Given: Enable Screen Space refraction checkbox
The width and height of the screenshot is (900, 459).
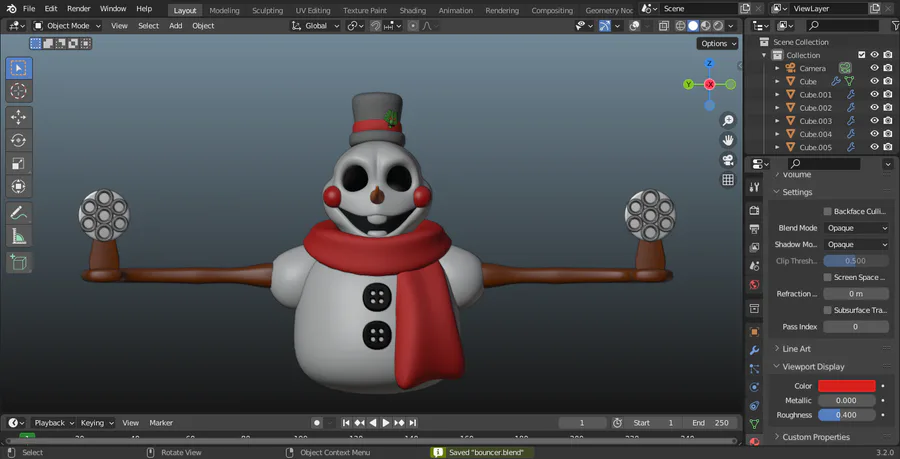Looking at the screenshot, I should pos(827,278).
